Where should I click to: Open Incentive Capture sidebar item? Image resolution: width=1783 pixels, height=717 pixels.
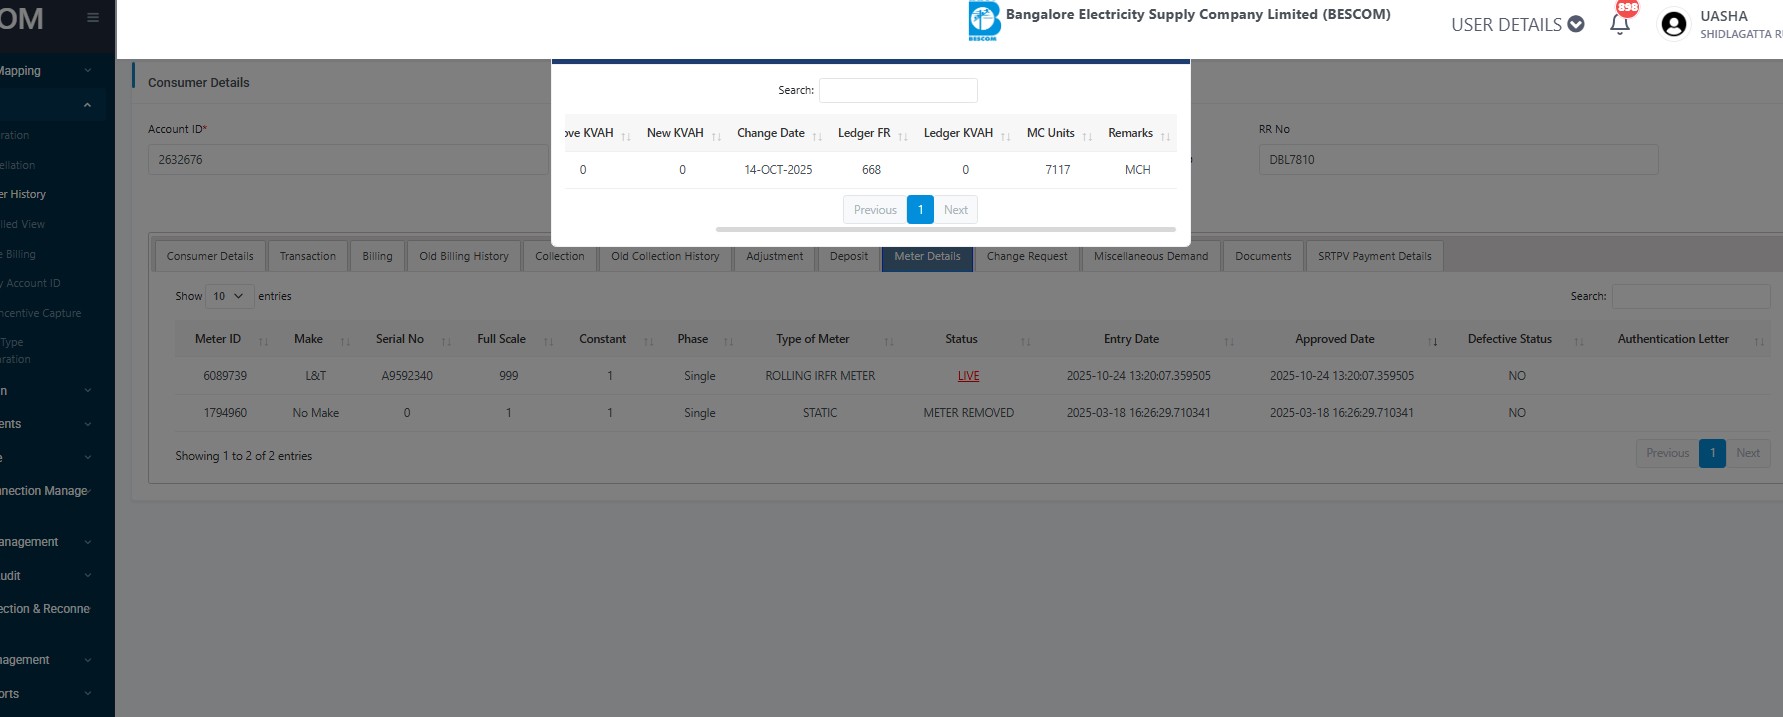[x=41, y=313]
